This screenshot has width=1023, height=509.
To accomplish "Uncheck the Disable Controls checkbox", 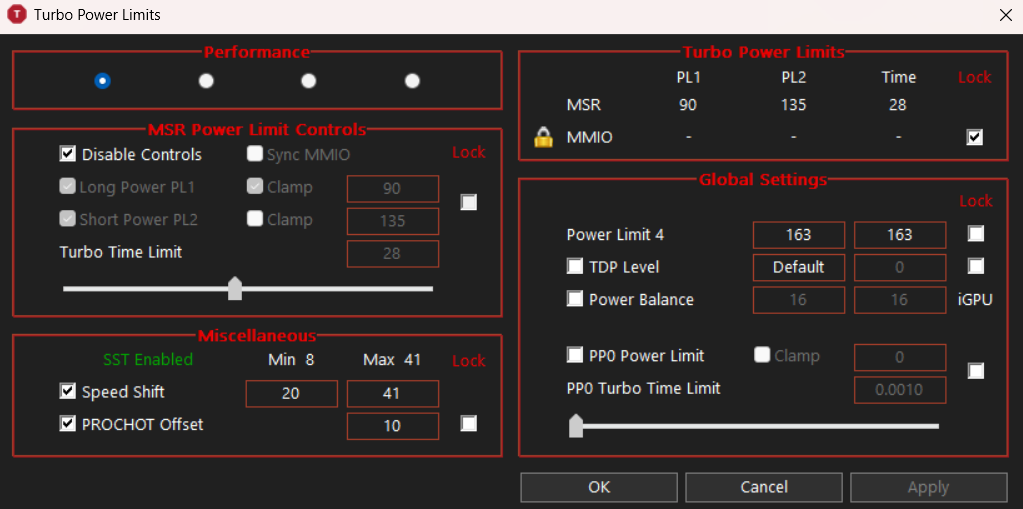I will pos(67,155).
